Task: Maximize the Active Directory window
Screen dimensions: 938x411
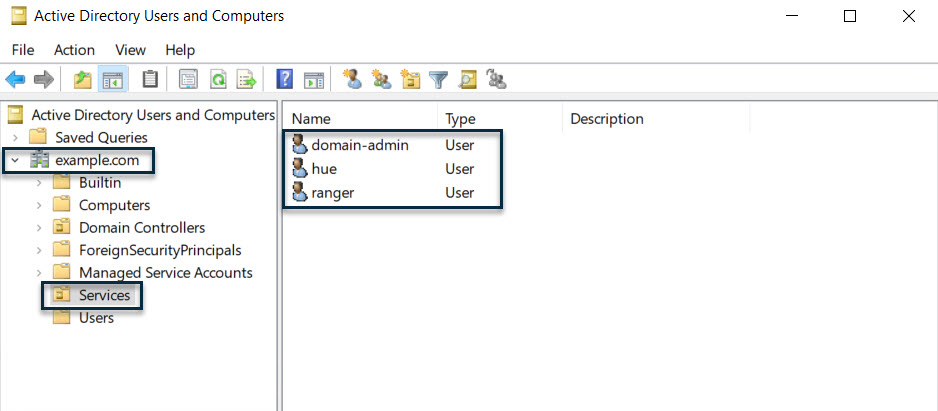Action: [x=849, y=16]
